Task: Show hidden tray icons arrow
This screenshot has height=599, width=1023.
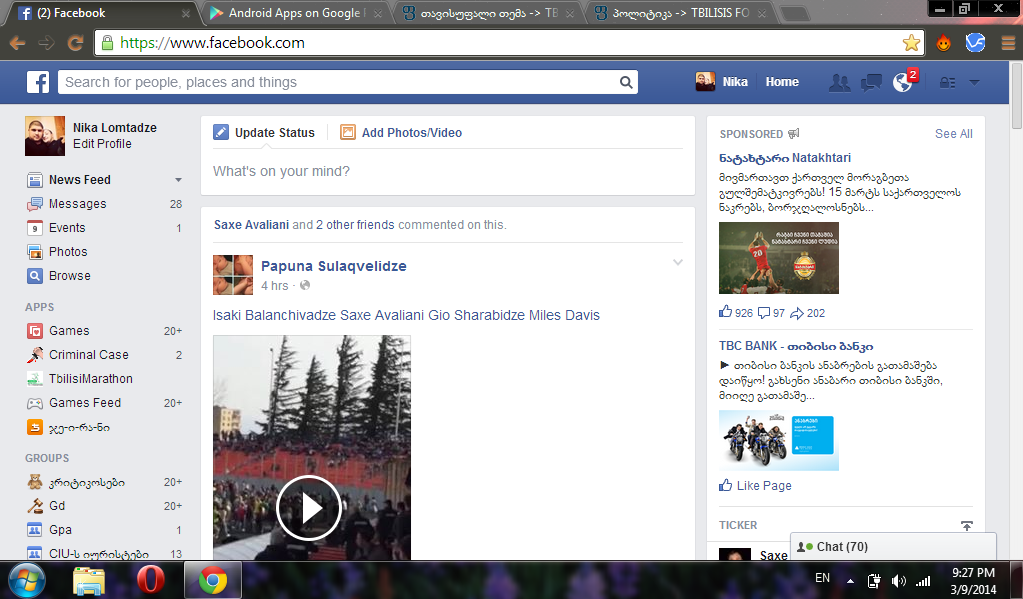Action: [850, 581]
